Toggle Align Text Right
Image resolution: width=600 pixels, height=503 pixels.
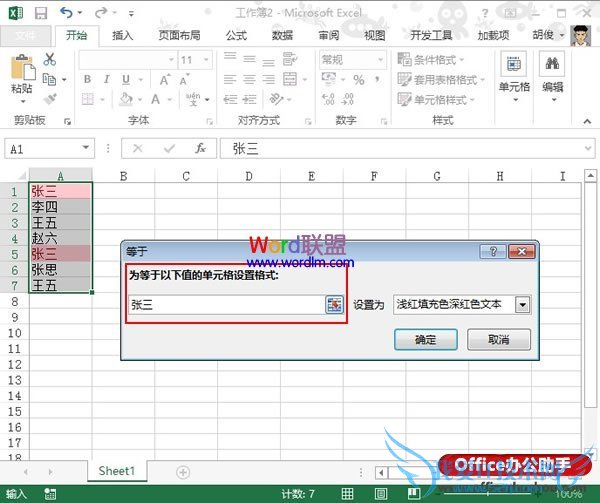click(268, 80)
